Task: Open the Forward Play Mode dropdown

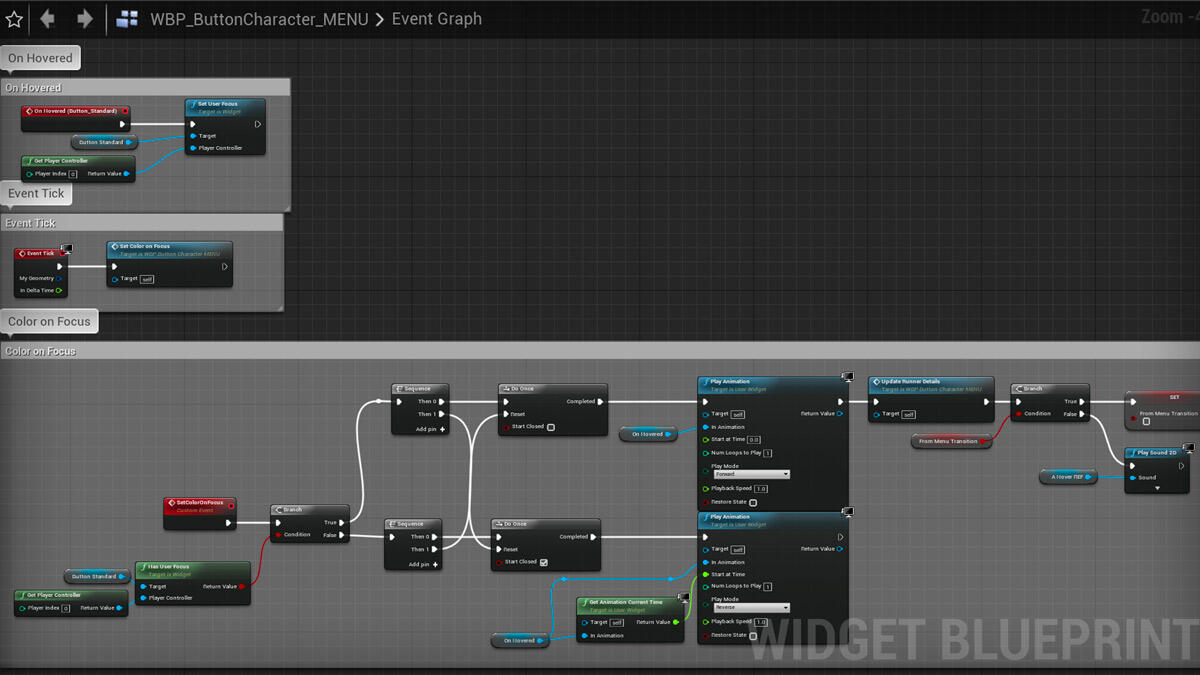Action: click(x=751, y=474)
